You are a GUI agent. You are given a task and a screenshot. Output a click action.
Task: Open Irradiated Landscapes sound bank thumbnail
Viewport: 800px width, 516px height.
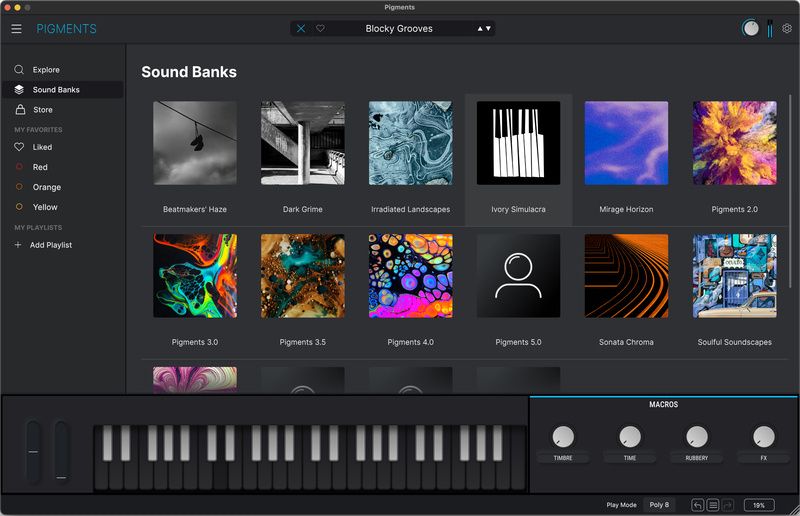[x=411, y=143]
